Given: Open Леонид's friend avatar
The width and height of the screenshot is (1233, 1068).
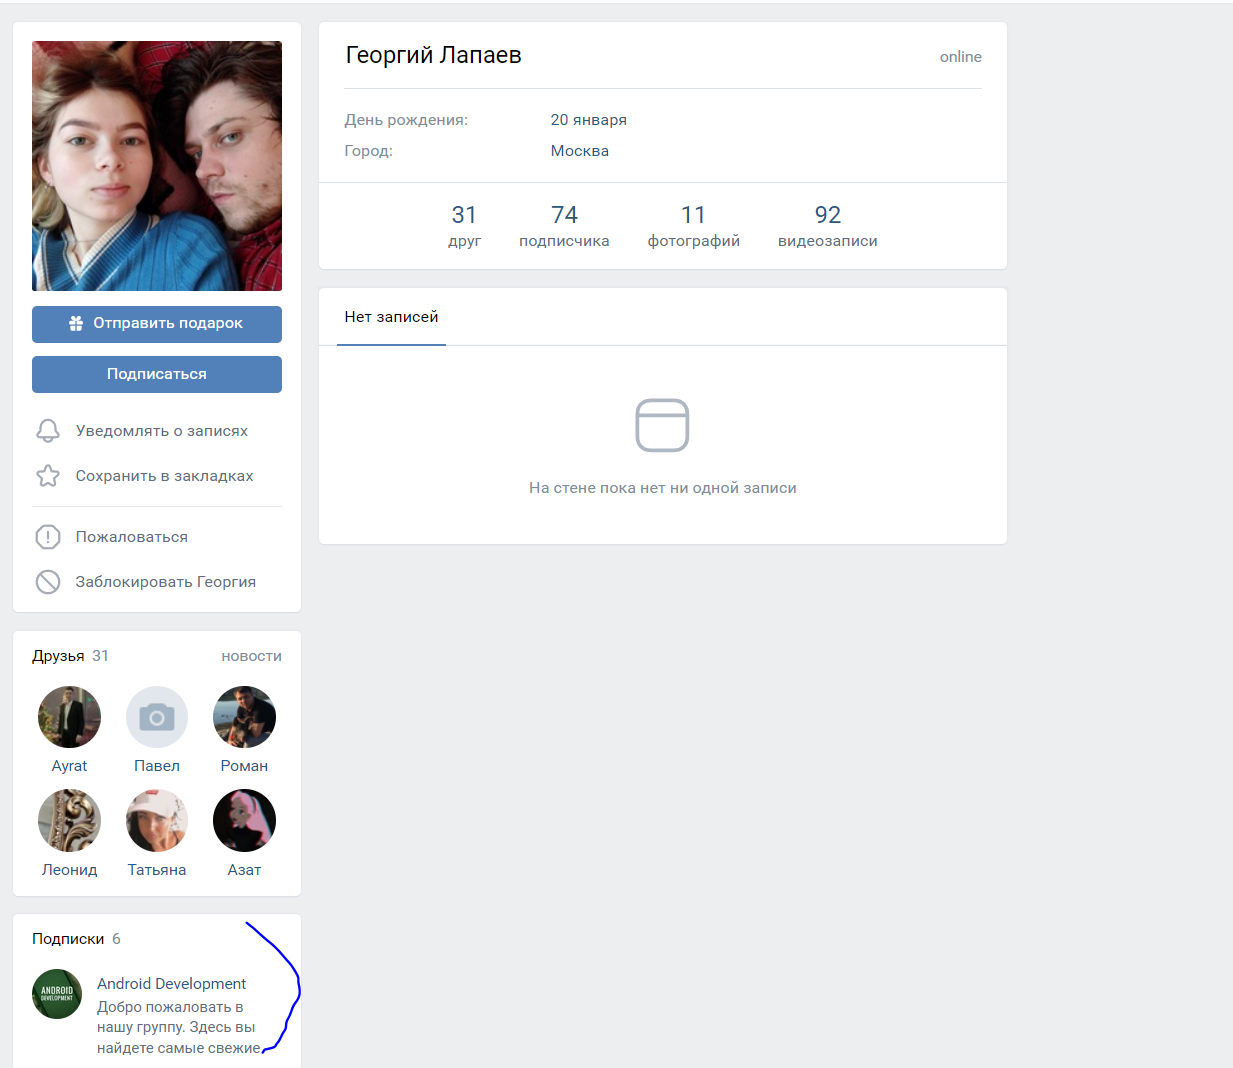Looking at the screenshot, I should [x=69, y=821].
